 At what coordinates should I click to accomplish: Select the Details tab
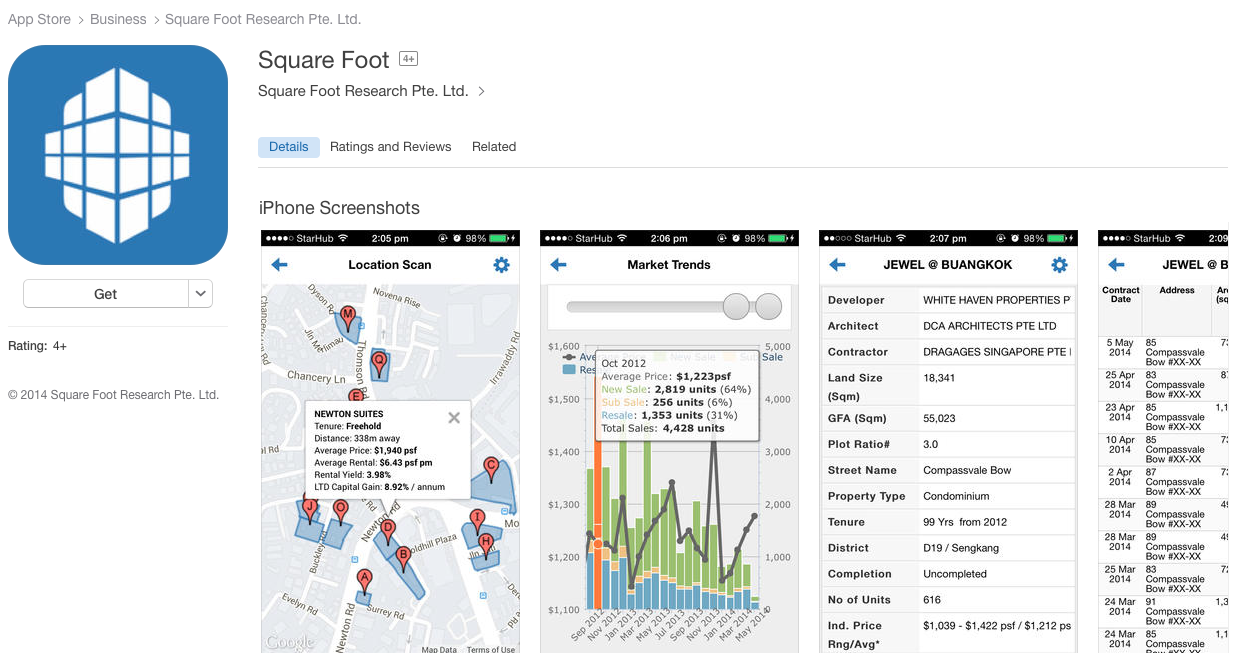point(289,147)
